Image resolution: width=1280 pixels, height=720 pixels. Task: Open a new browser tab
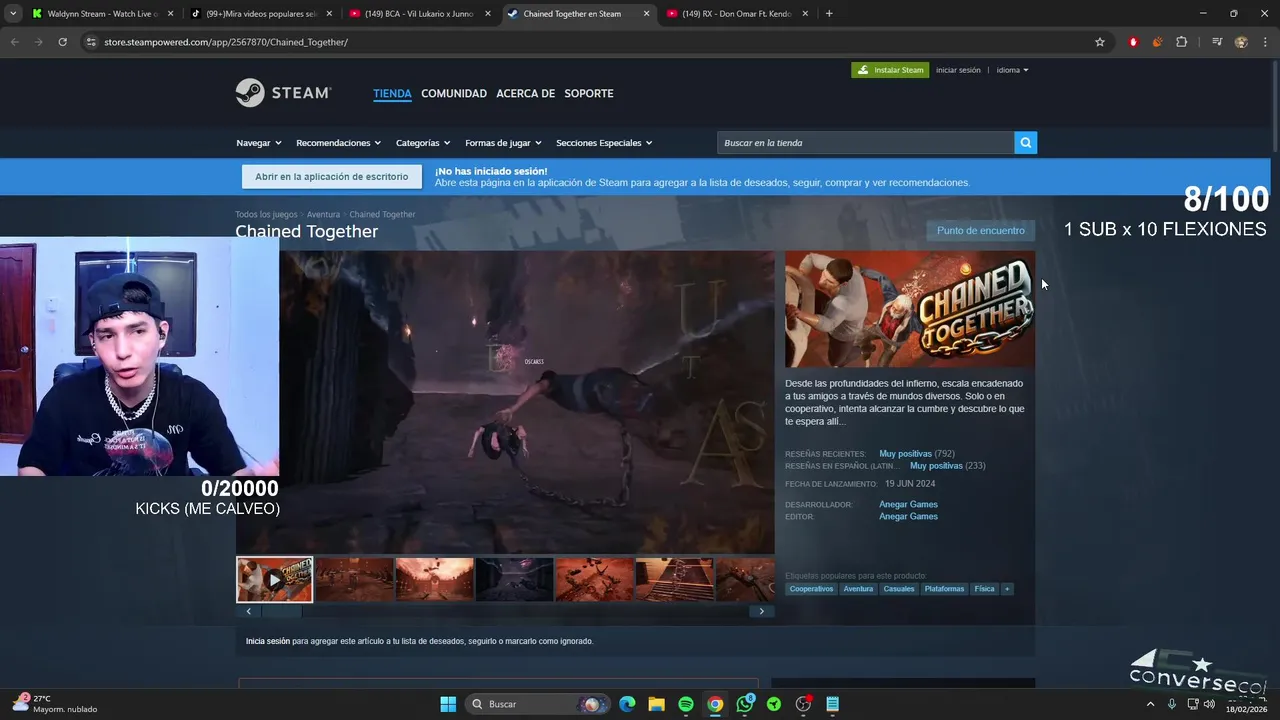(829, 14)
